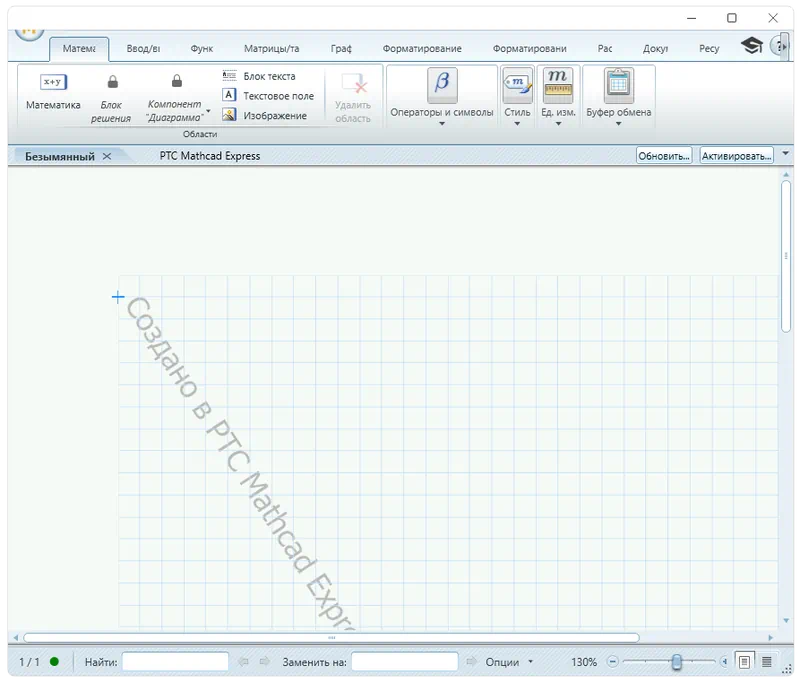The width and height of the screenshot is (800, 683).
Task: Move the zoom slider handle
Action: click(677, 662)
